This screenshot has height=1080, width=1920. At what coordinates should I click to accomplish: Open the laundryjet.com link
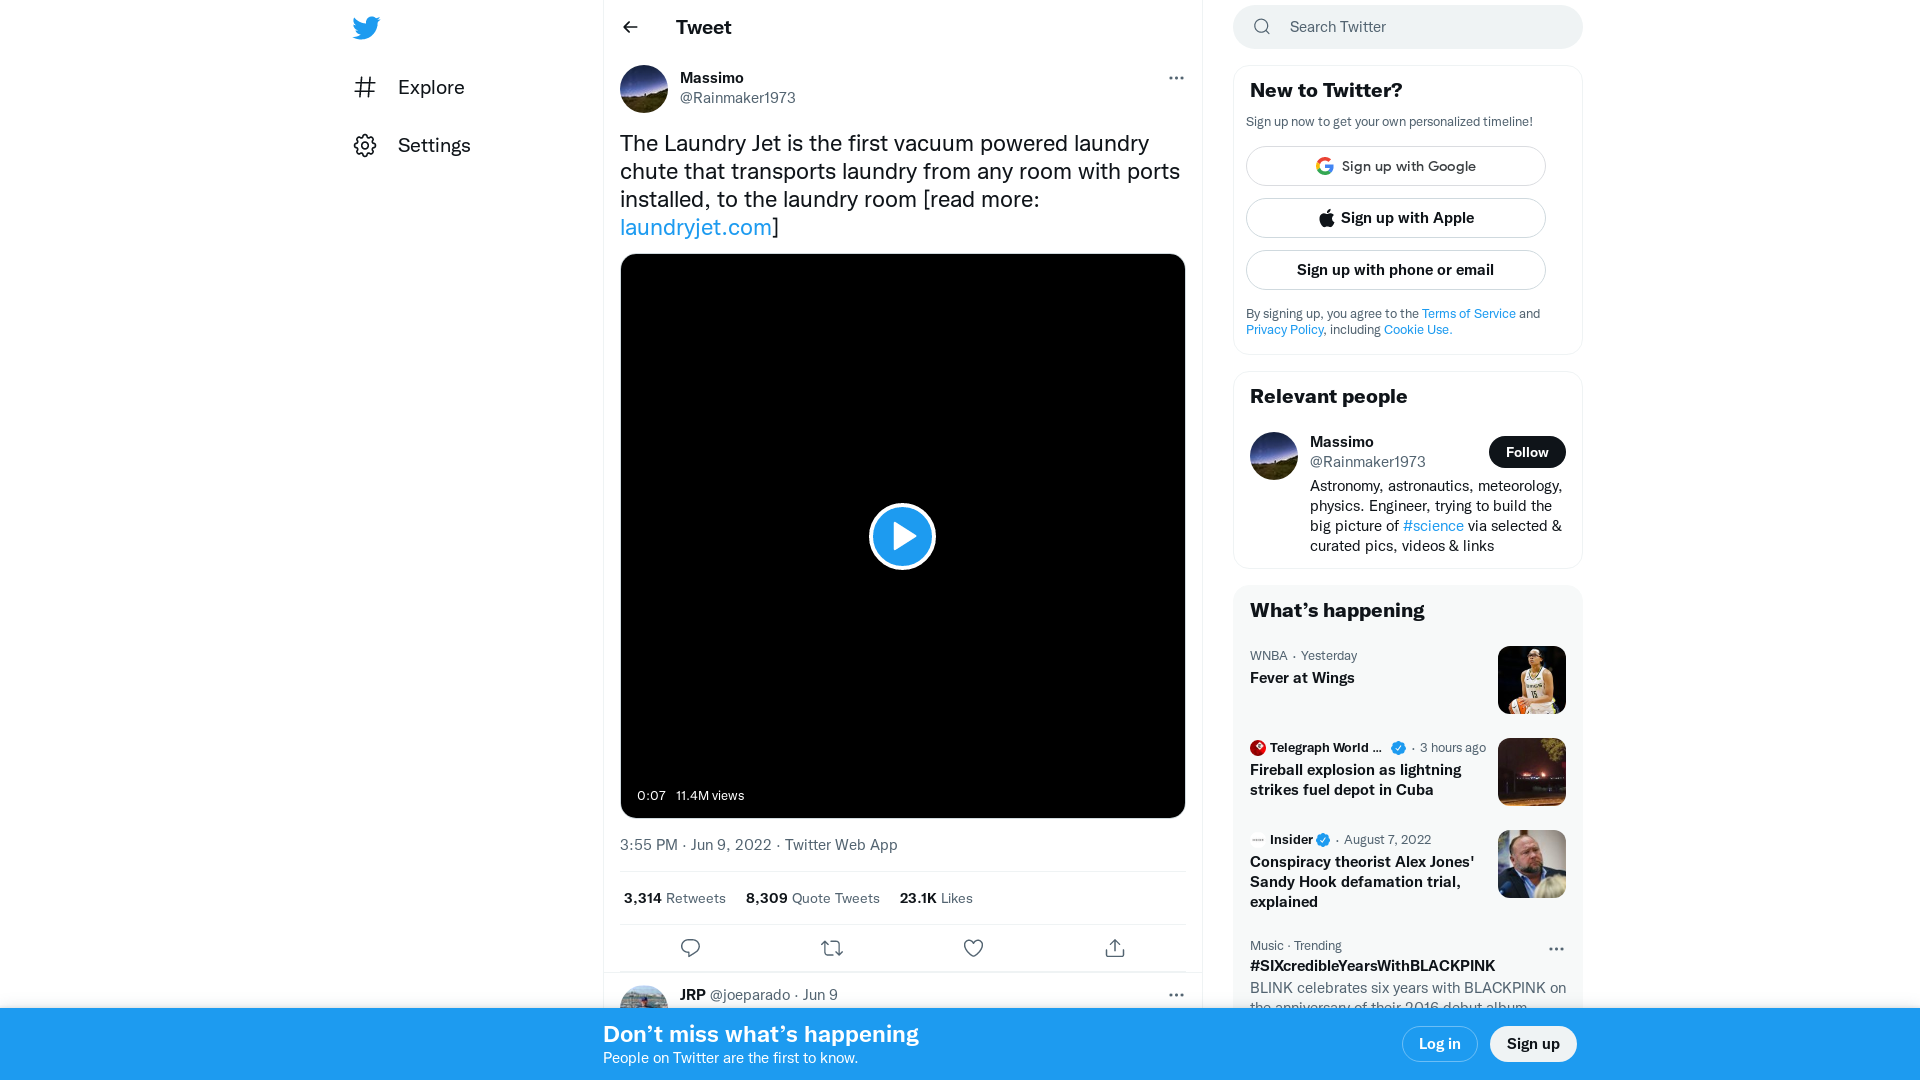pos(695,227)
